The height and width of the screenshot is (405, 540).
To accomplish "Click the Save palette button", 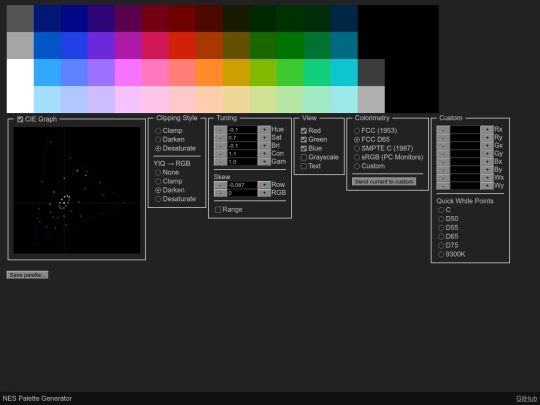I will point(27,275).
